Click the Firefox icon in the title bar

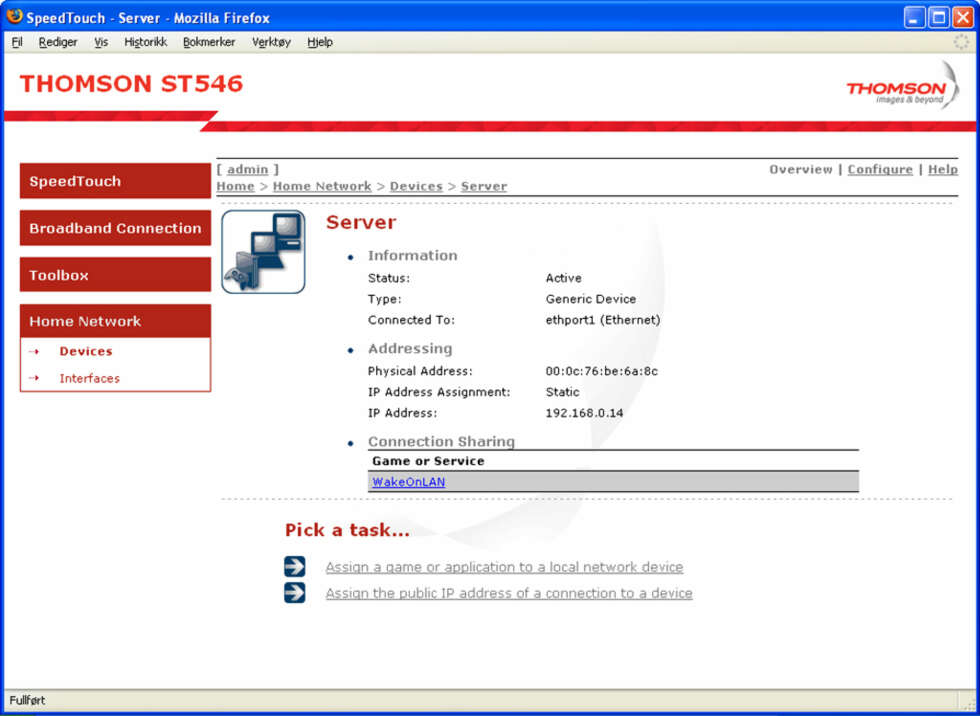click(14, 16)
